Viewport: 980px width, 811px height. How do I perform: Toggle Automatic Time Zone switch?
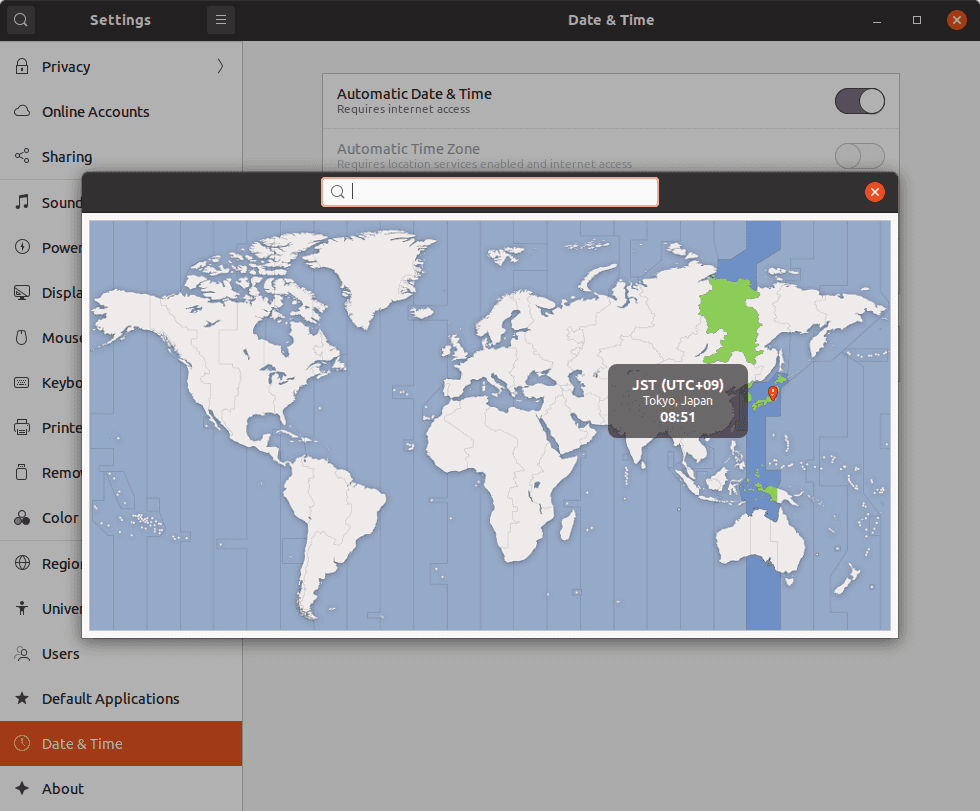[859, 156]
